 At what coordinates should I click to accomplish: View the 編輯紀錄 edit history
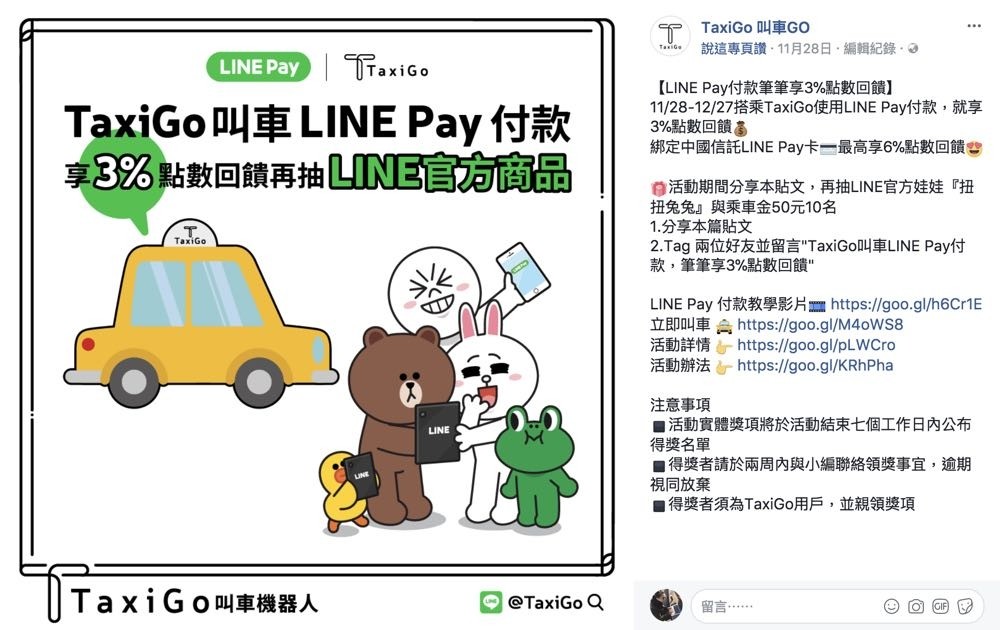click(x=869, y=48)
